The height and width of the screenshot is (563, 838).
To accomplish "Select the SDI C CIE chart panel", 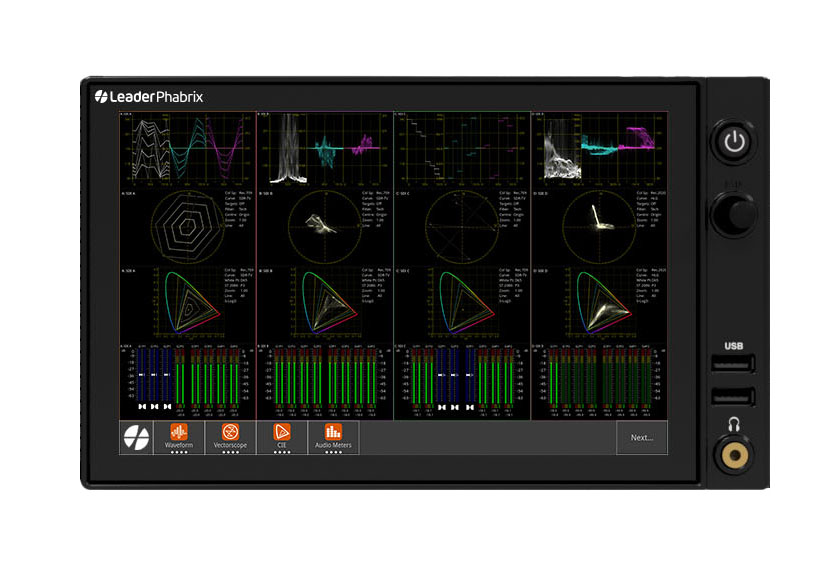I will pyautogui.click(x=462, y=304).
